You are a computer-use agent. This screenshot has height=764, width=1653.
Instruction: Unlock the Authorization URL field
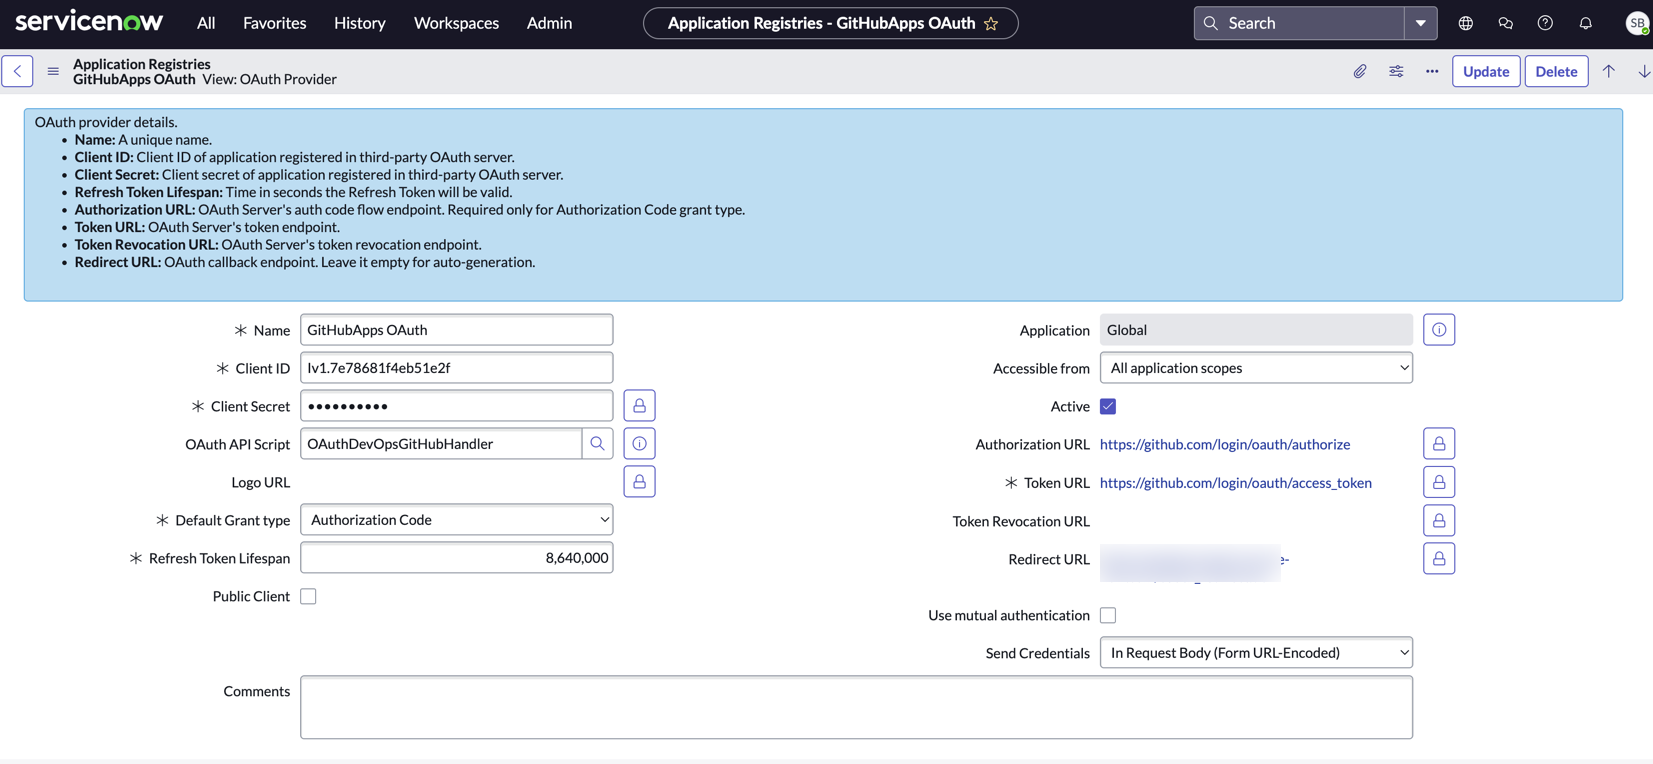pos(1439,444)
